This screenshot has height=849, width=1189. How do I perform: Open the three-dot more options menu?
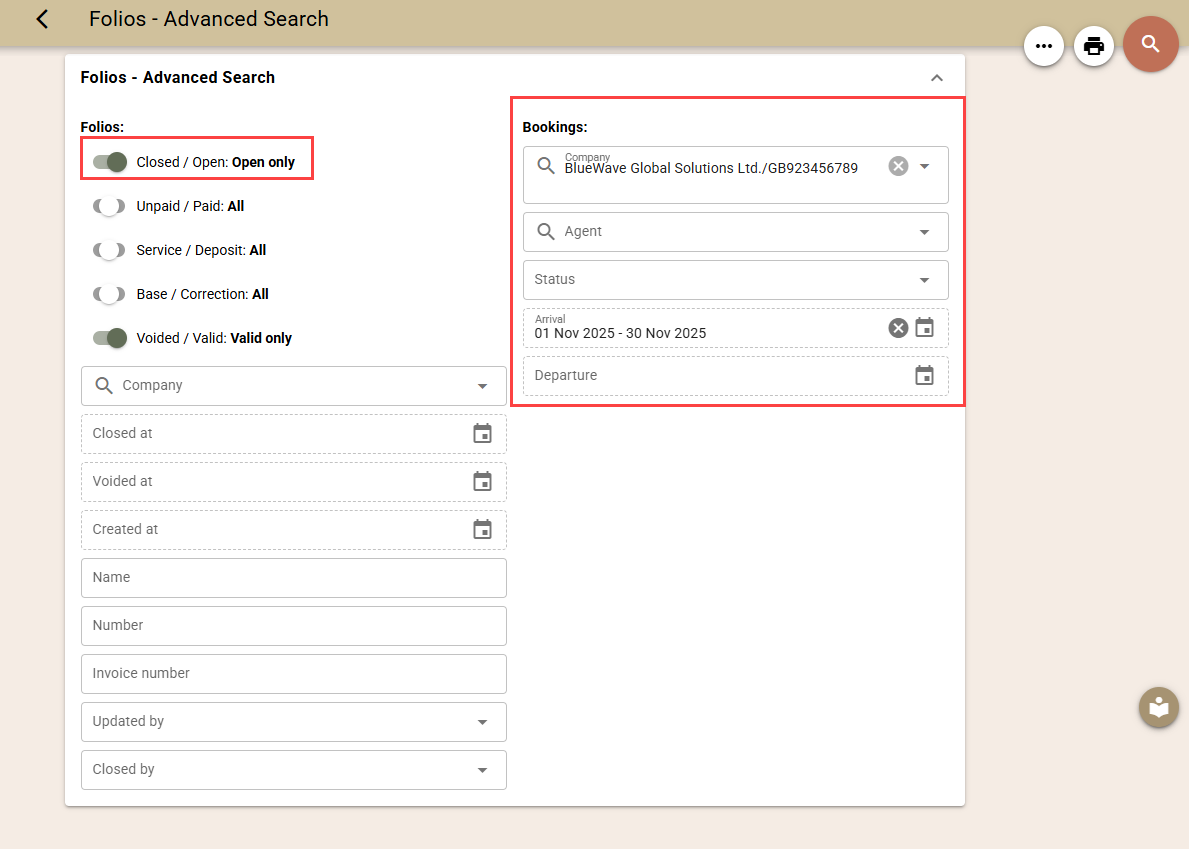(1043, 46)
